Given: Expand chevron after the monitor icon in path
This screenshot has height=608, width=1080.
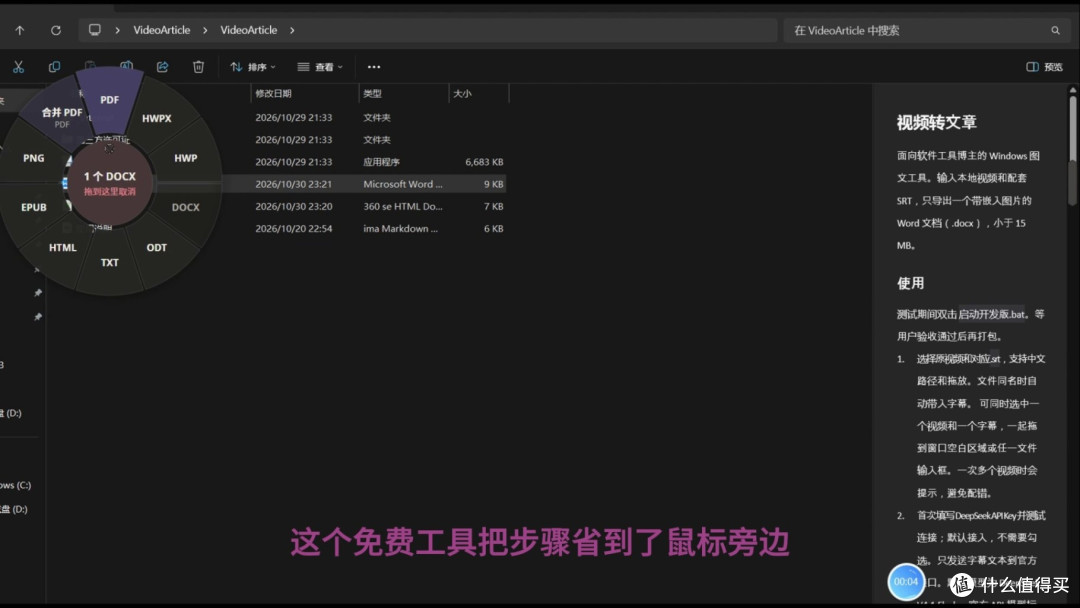Looking at the screenshot, I should 118,30.
